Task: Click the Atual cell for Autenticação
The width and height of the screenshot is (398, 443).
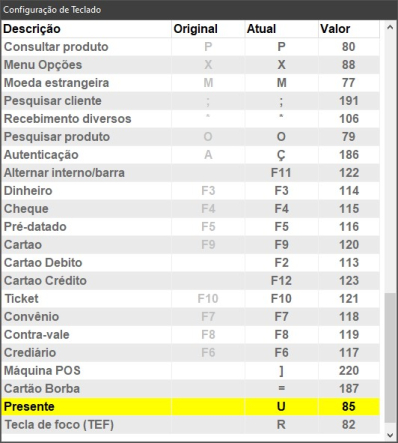Action: pos(281,155)
